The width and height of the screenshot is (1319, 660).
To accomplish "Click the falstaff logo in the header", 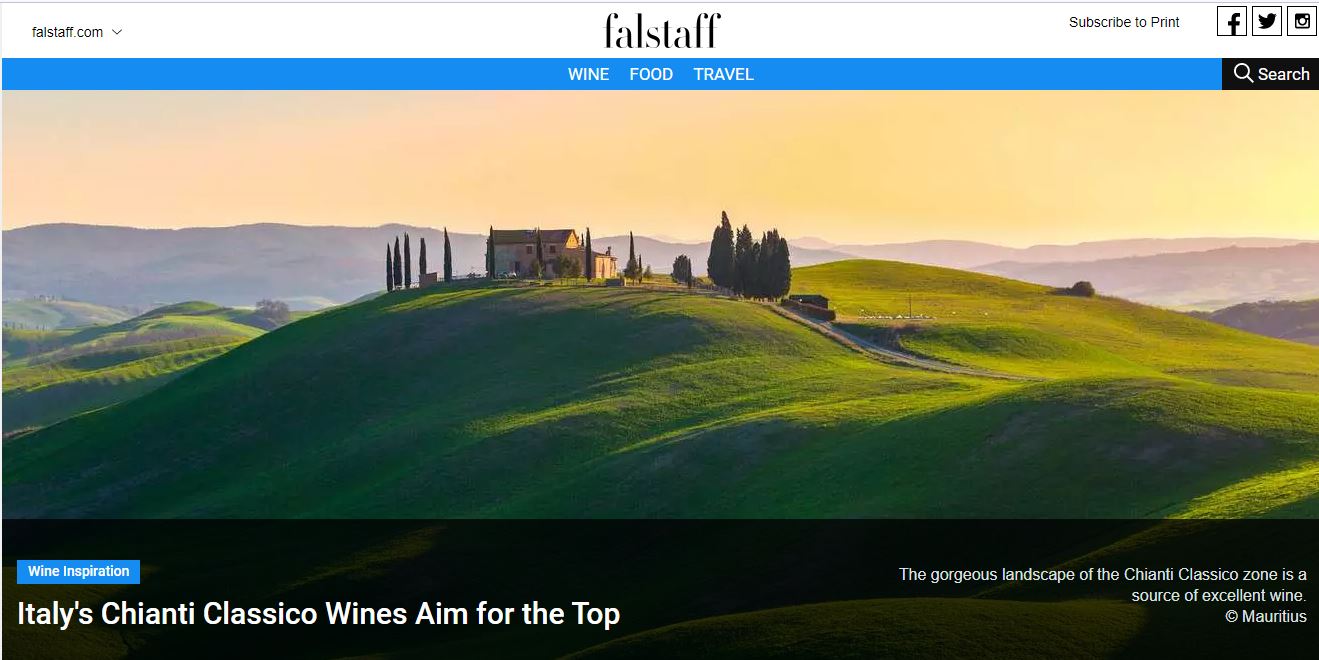I will [x=662, y=30].
